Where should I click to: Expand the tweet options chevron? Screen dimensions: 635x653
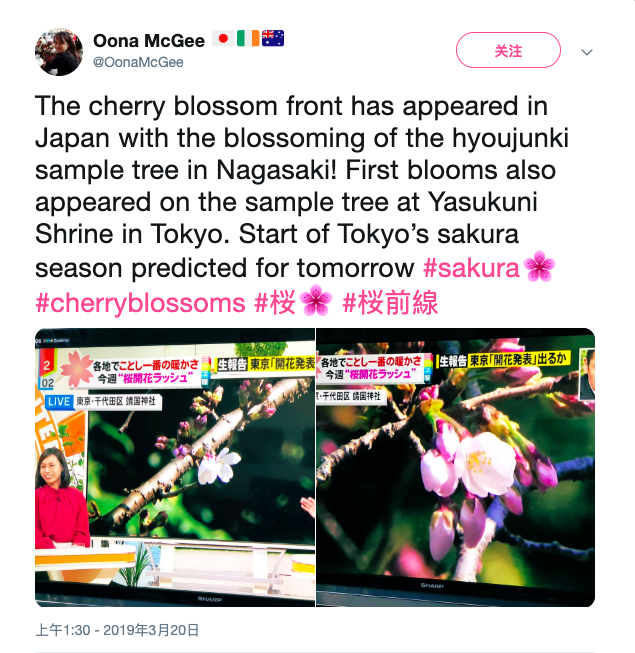pyautogui.click(x=587, y=52)
